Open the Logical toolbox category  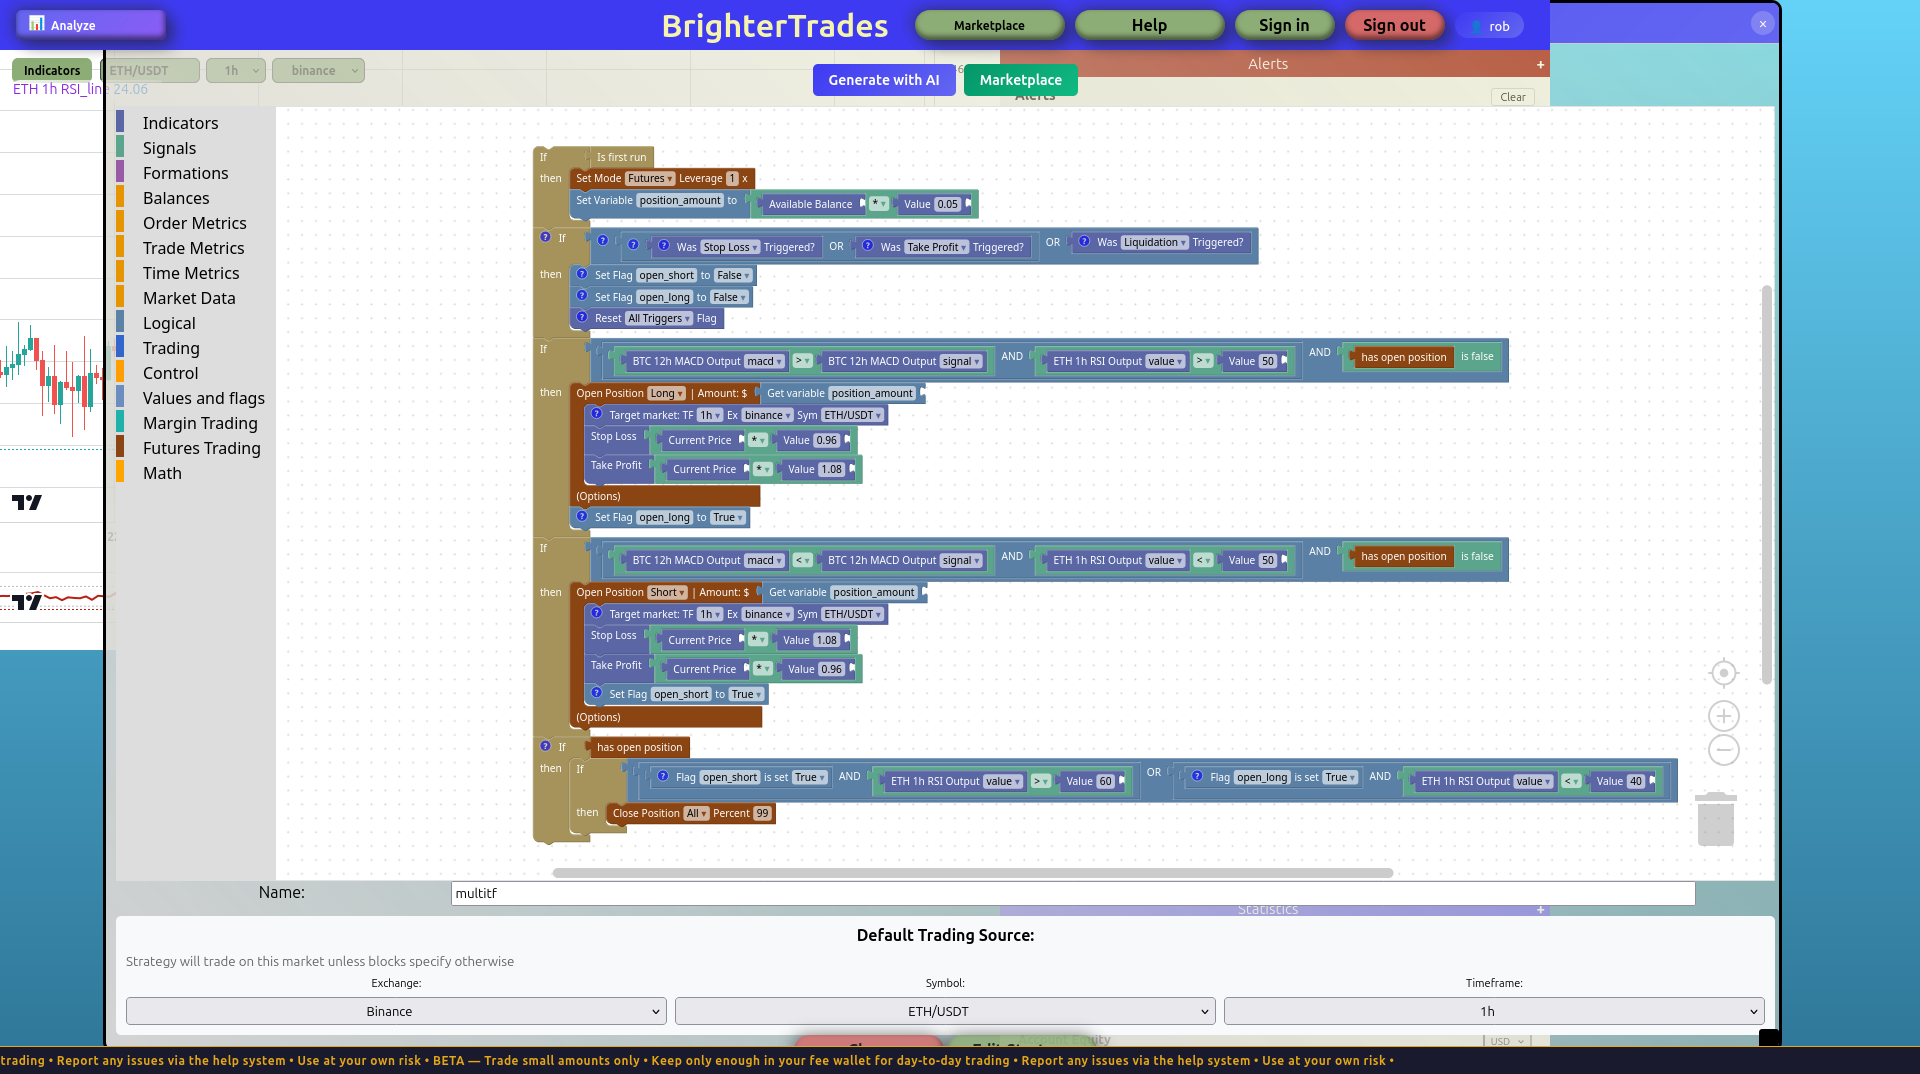click(169, 323)
